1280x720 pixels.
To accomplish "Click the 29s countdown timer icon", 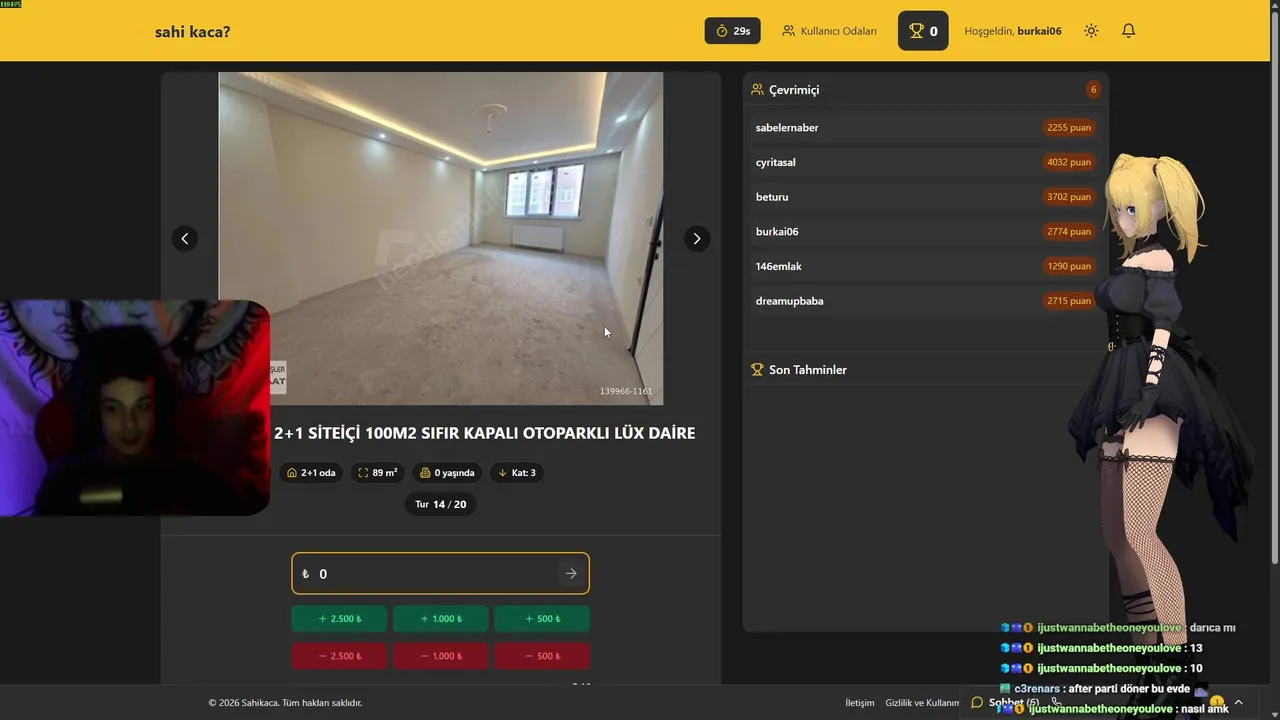I will (x=722, y=31).
